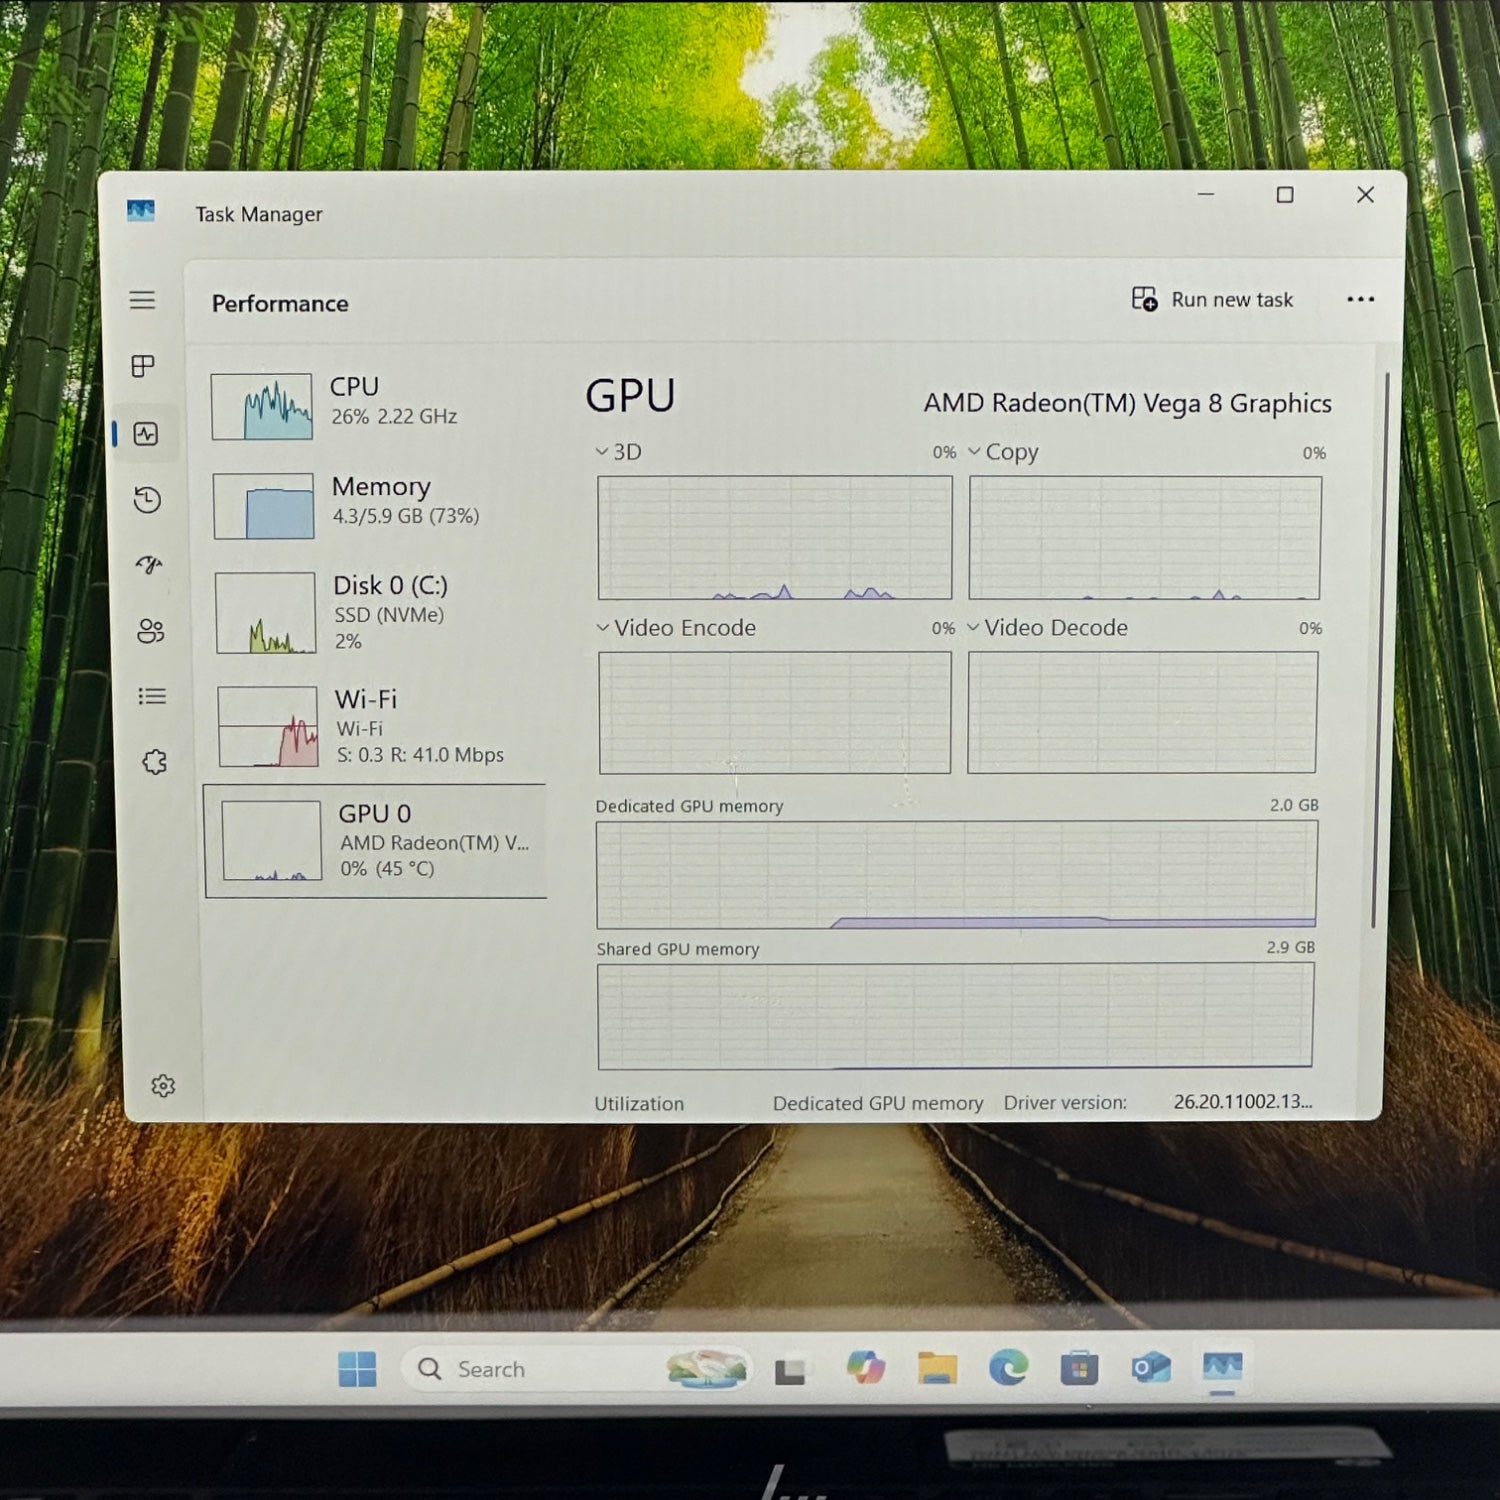Open the Windows Start button
The image size is (1500, 1500).
click(357, 1369)
